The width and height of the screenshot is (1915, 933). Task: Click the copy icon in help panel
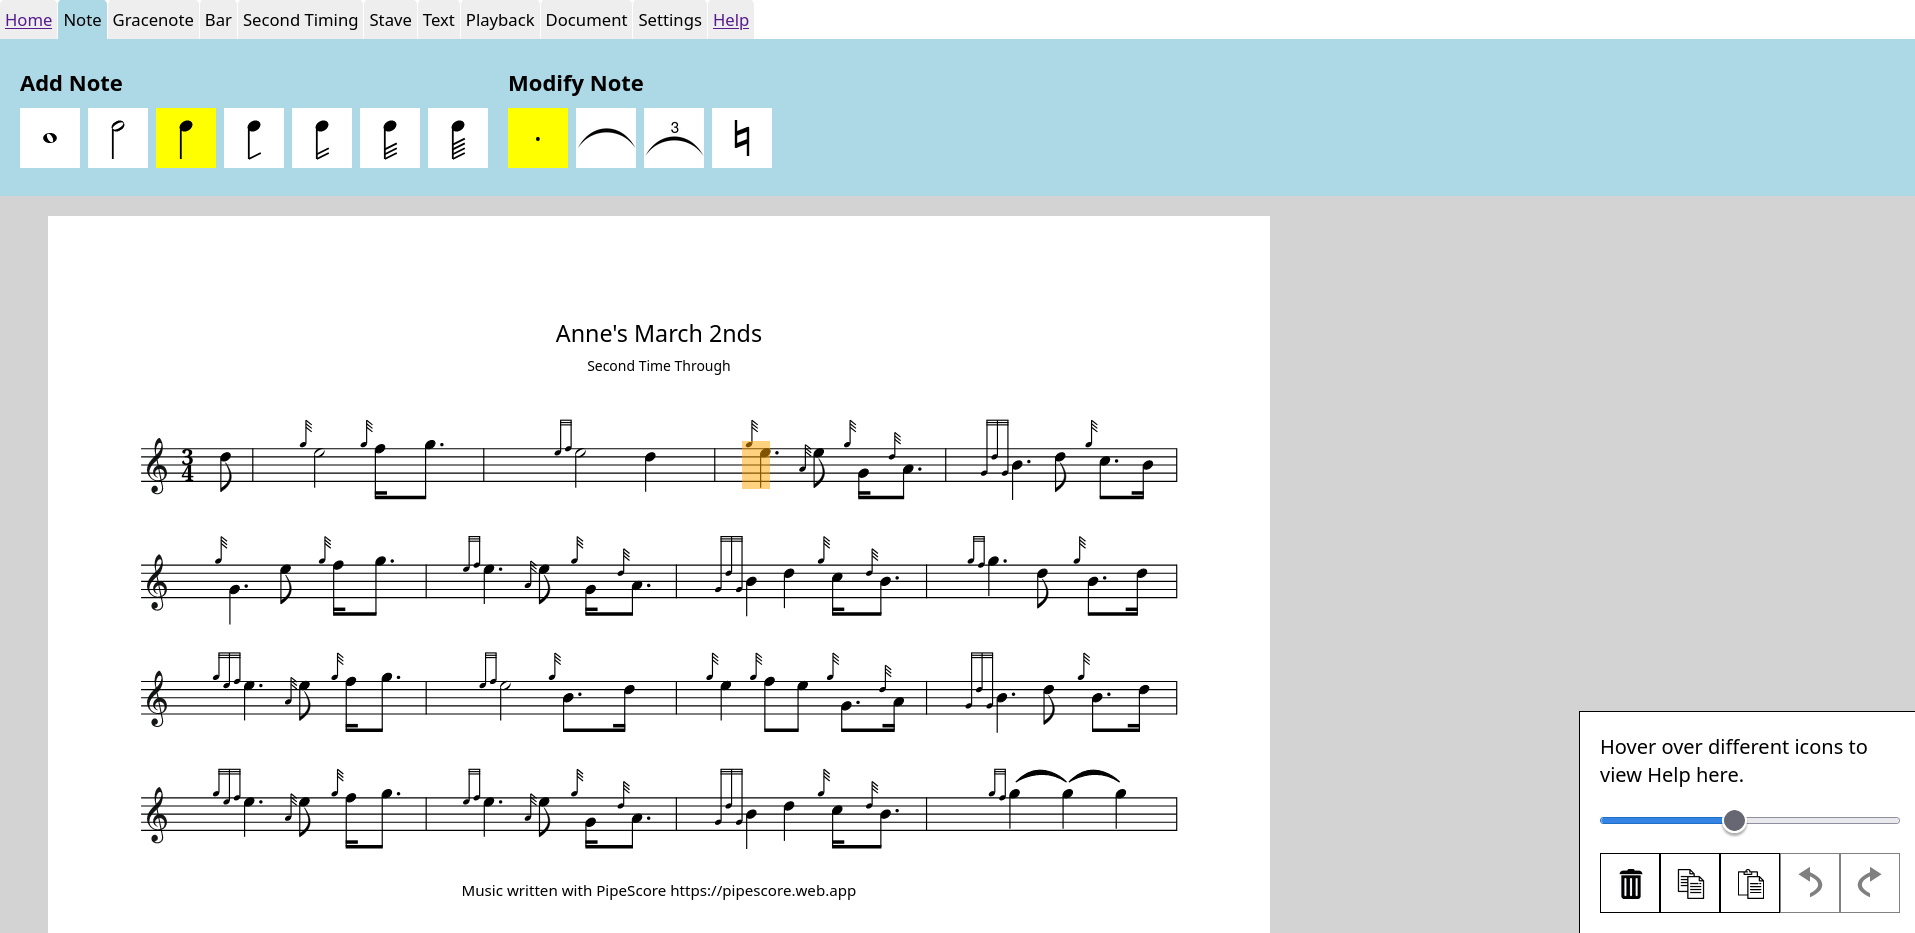1690,883
